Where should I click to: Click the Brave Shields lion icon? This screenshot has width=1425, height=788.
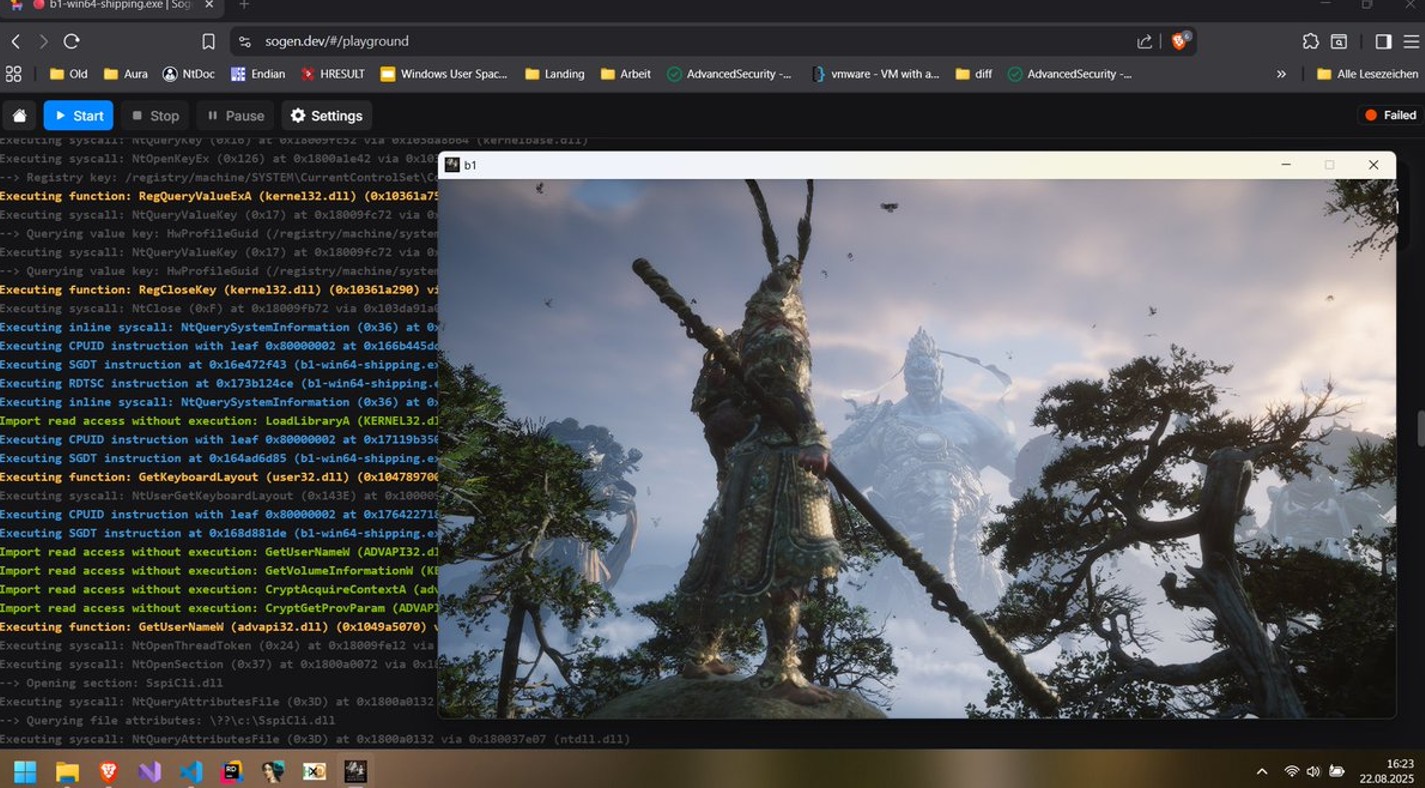click(x=1179, y=41)
